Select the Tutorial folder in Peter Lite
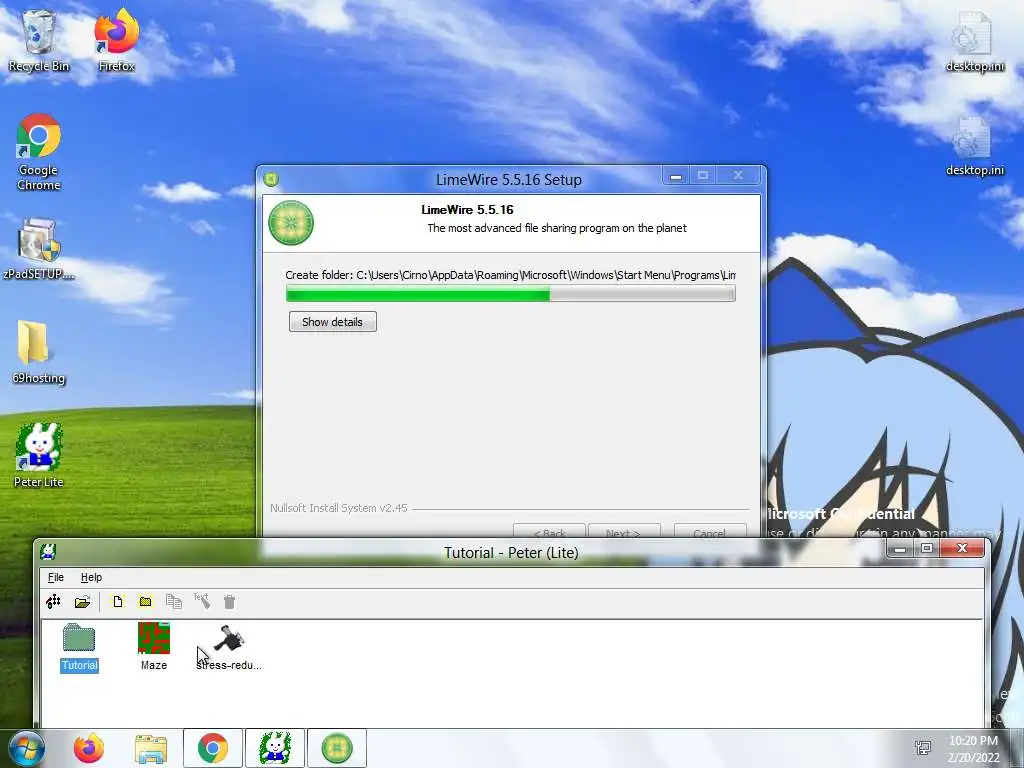 [x=79, y=647]
